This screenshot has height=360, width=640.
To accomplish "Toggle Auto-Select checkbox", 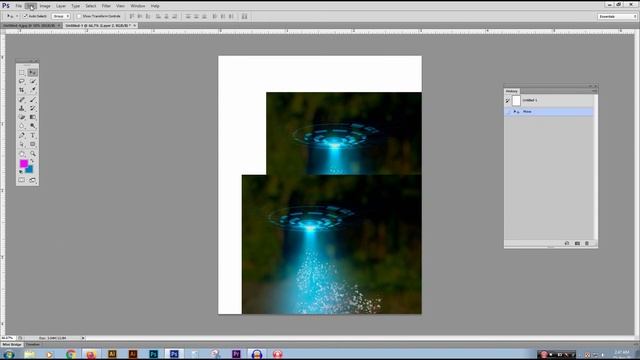I will click(25, 16).
